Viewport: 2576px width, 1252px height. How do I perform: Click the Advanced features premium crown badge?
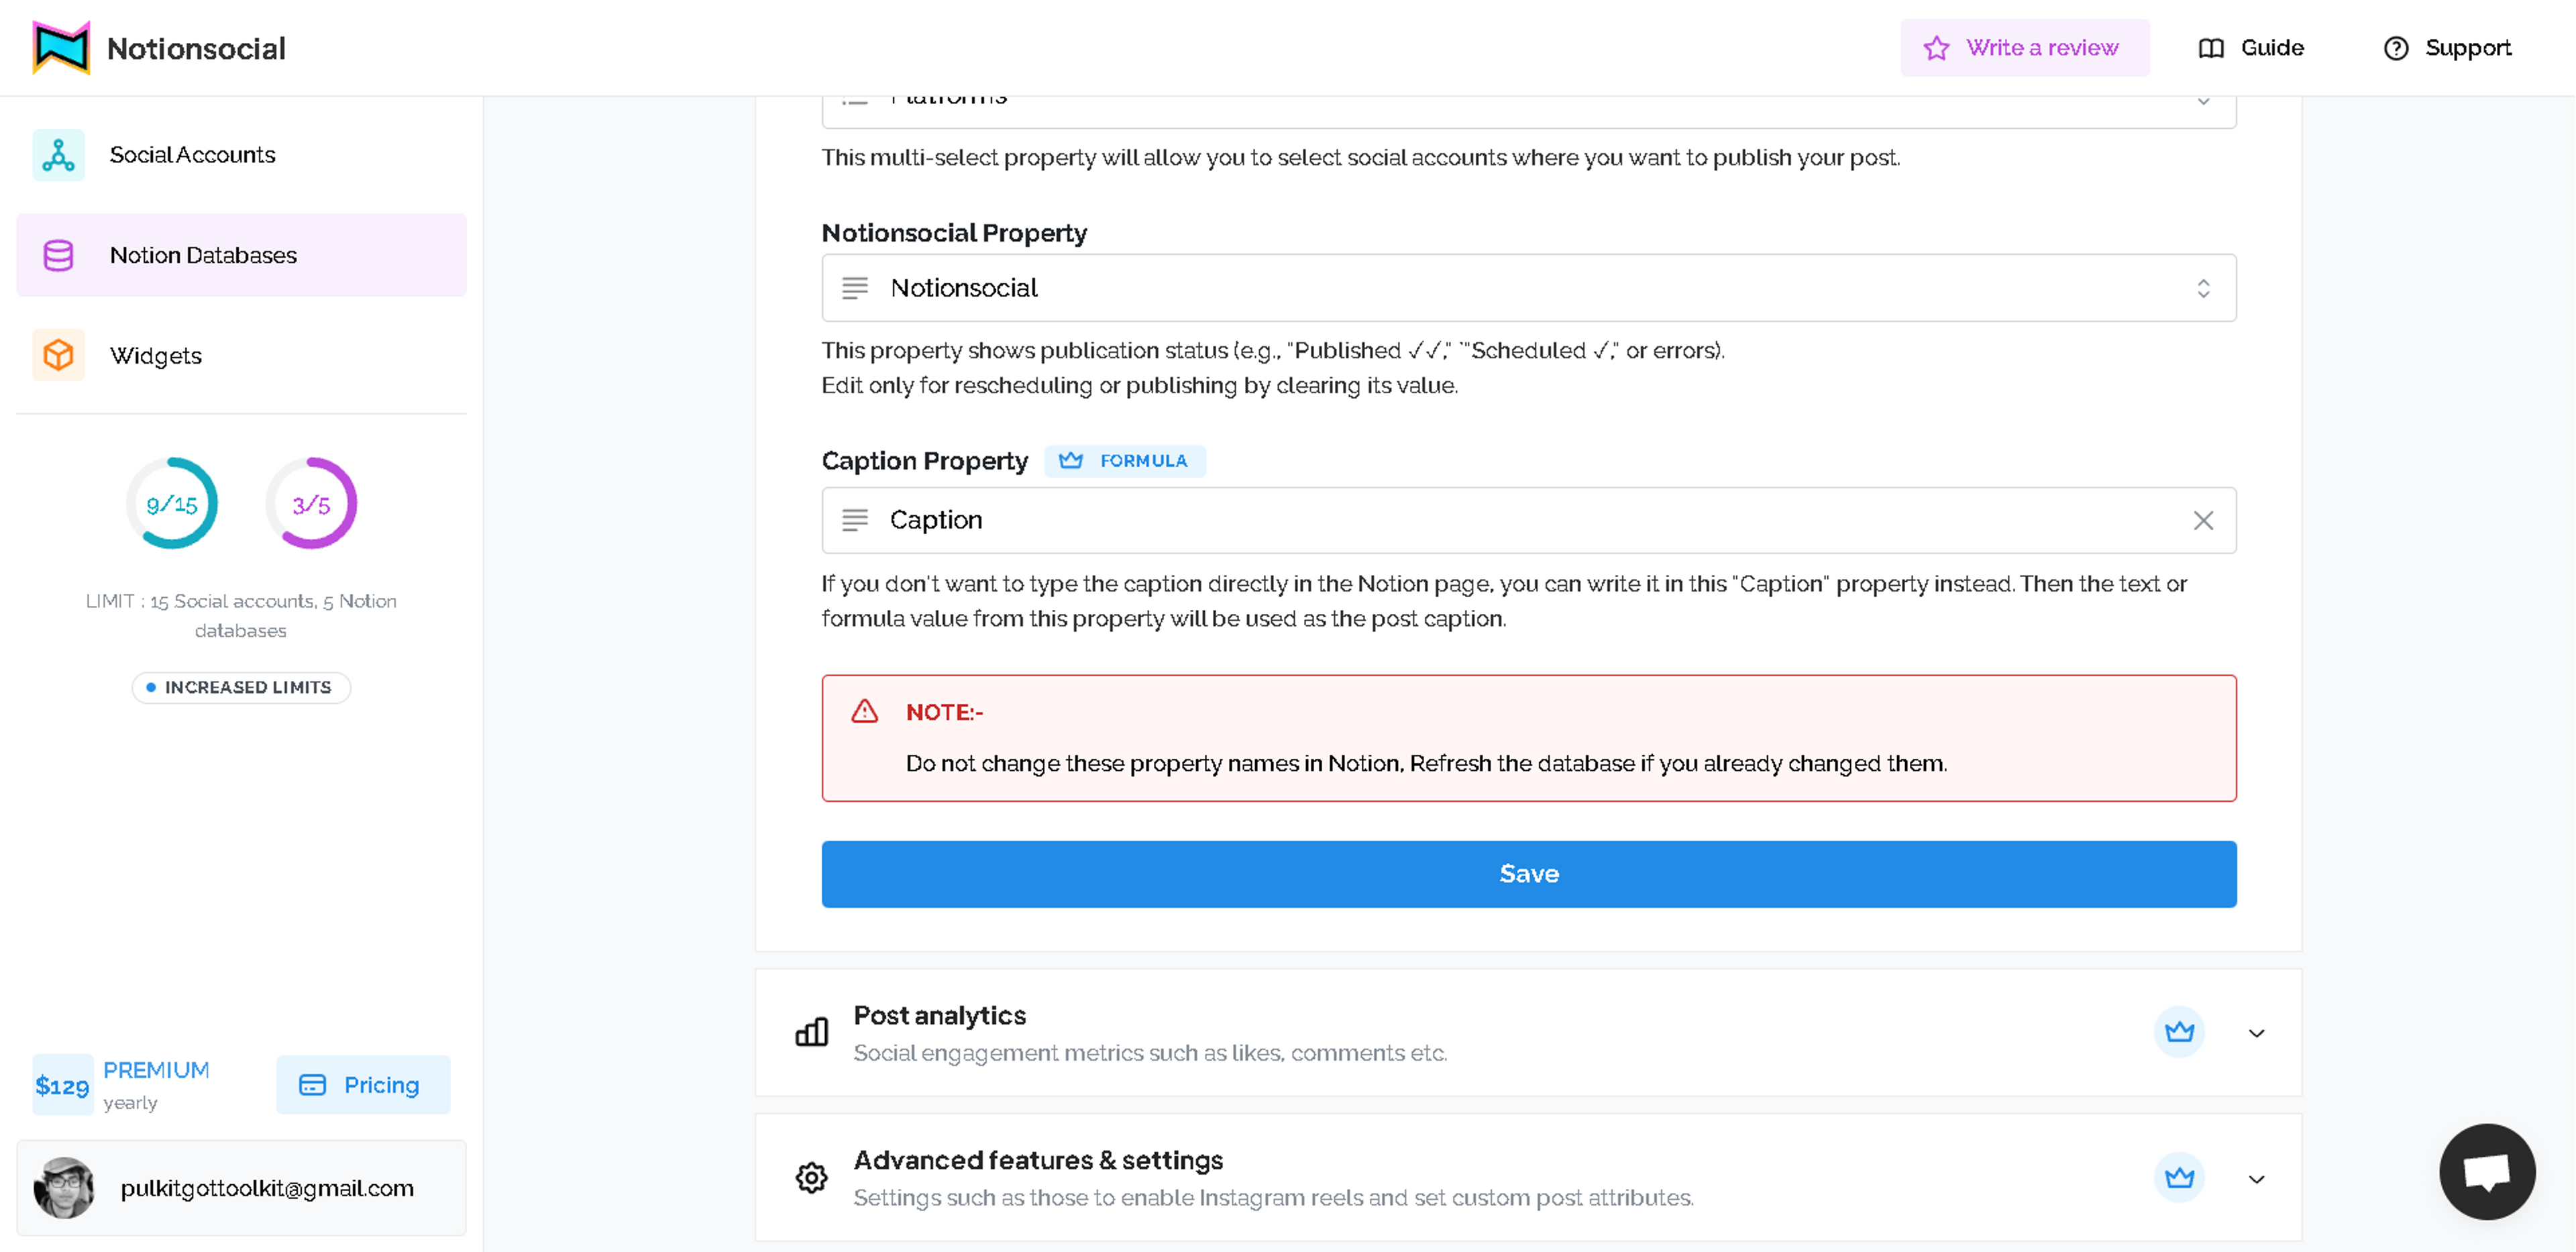[x=2179, y=1178]
